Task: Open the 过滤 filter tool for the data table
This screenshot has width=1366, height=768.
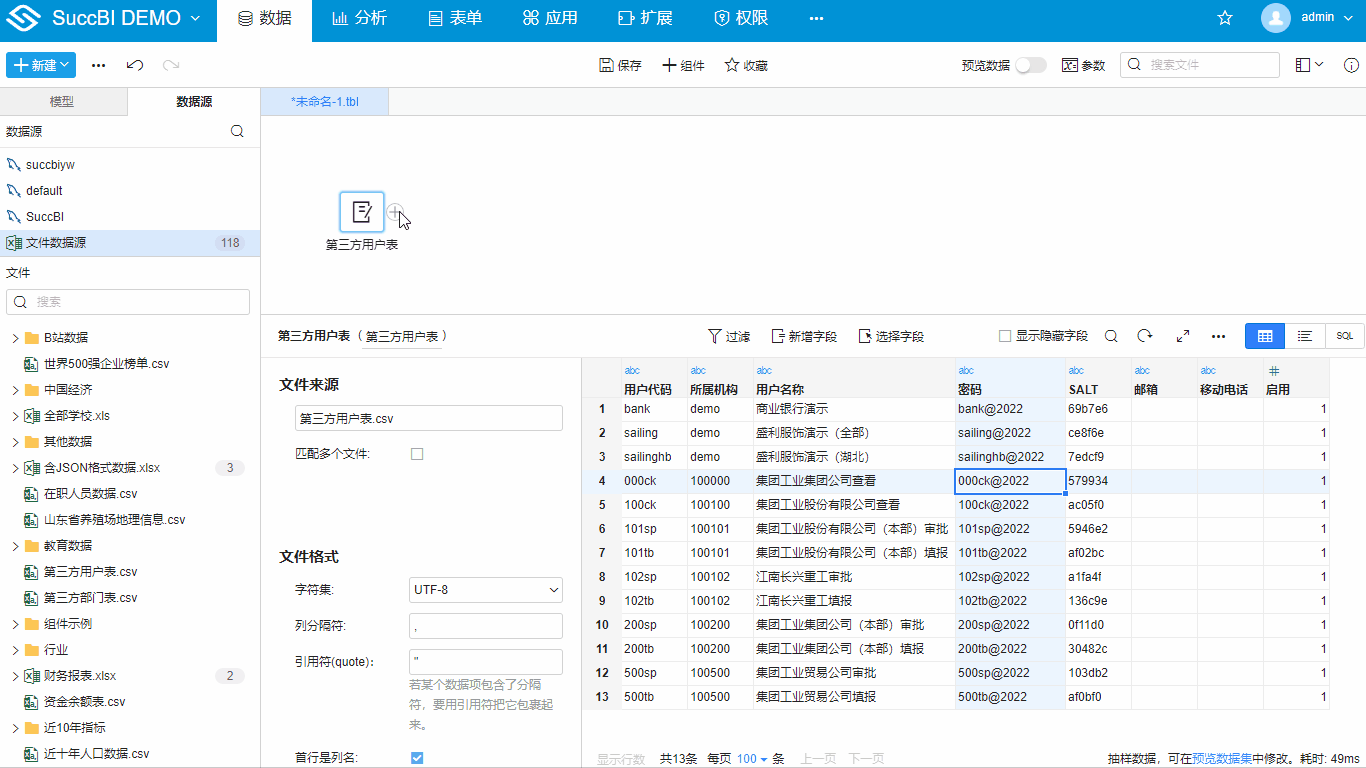Action: coord(729,336)
